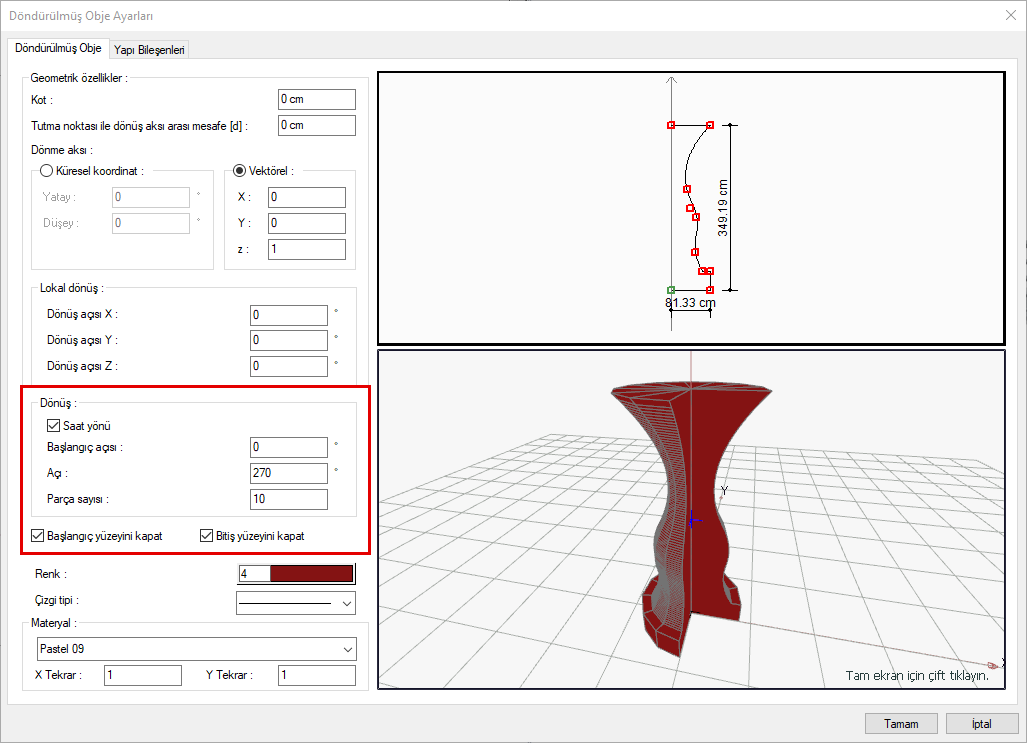Toggle Başlangıç yüzeyini kapat checkbox
Viewport: 1027px width, 743px height.
(x=39, y=535)
